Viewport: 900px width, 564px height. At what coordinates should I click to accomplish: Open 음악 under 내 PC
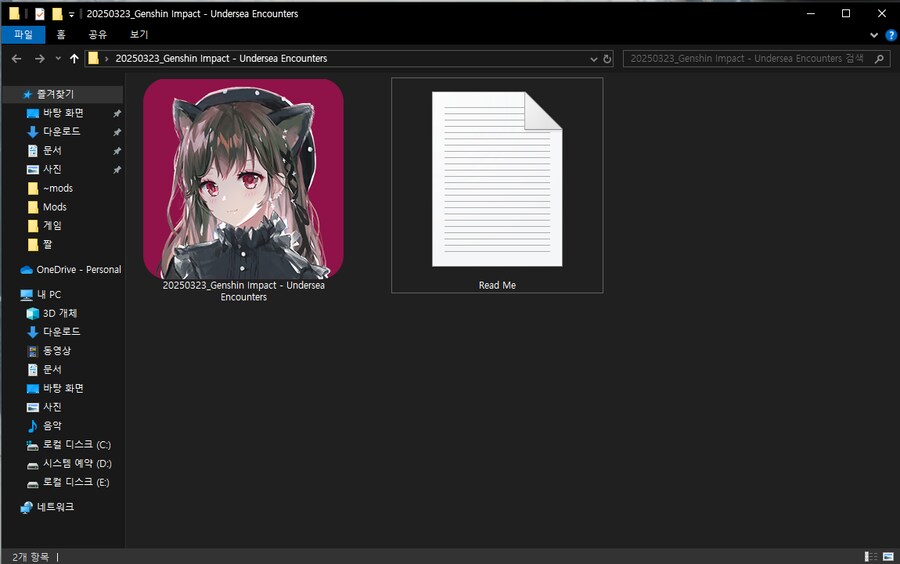[x=52, y=426]
